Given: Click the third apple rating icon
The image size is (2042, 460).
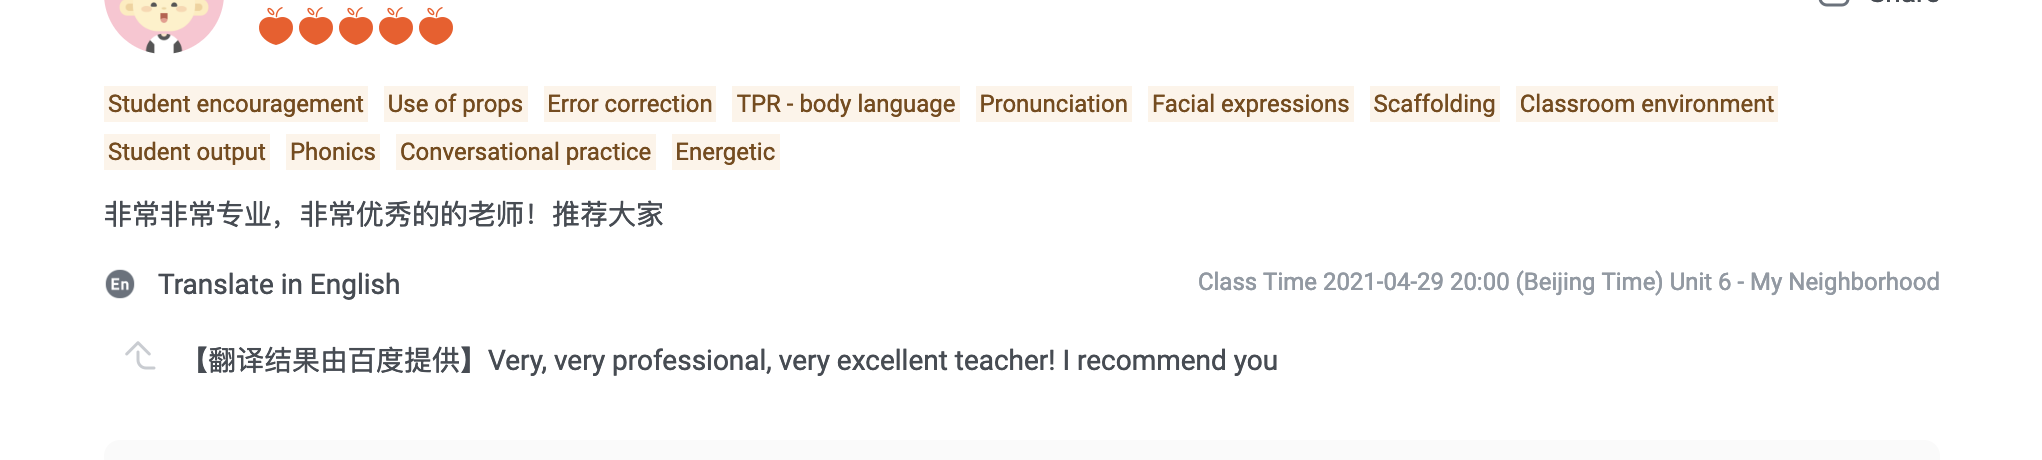Looking at the screenshot, I should 356,27.
